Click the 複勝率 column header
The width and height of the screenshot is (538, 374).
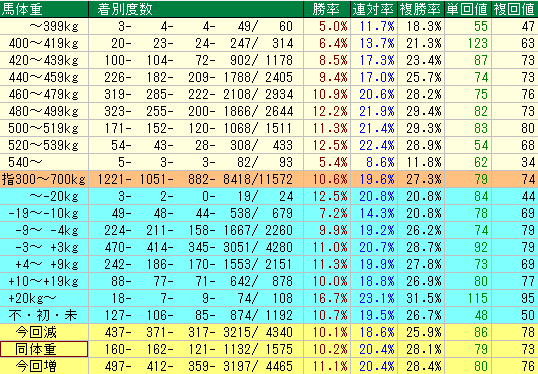tap(421, 9)
